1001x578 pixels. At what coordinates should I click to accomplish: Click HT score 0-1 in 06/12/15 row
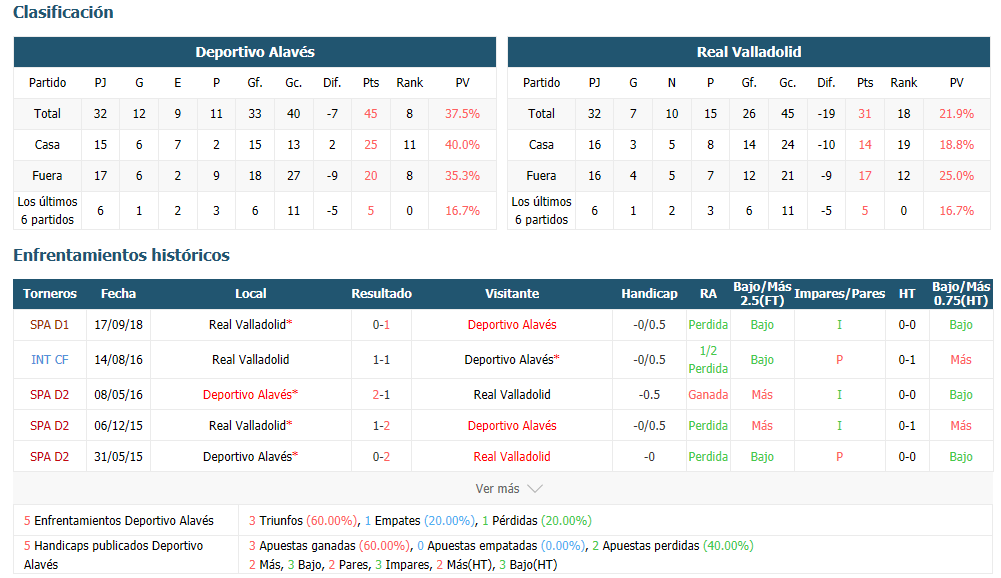(907, 425)
